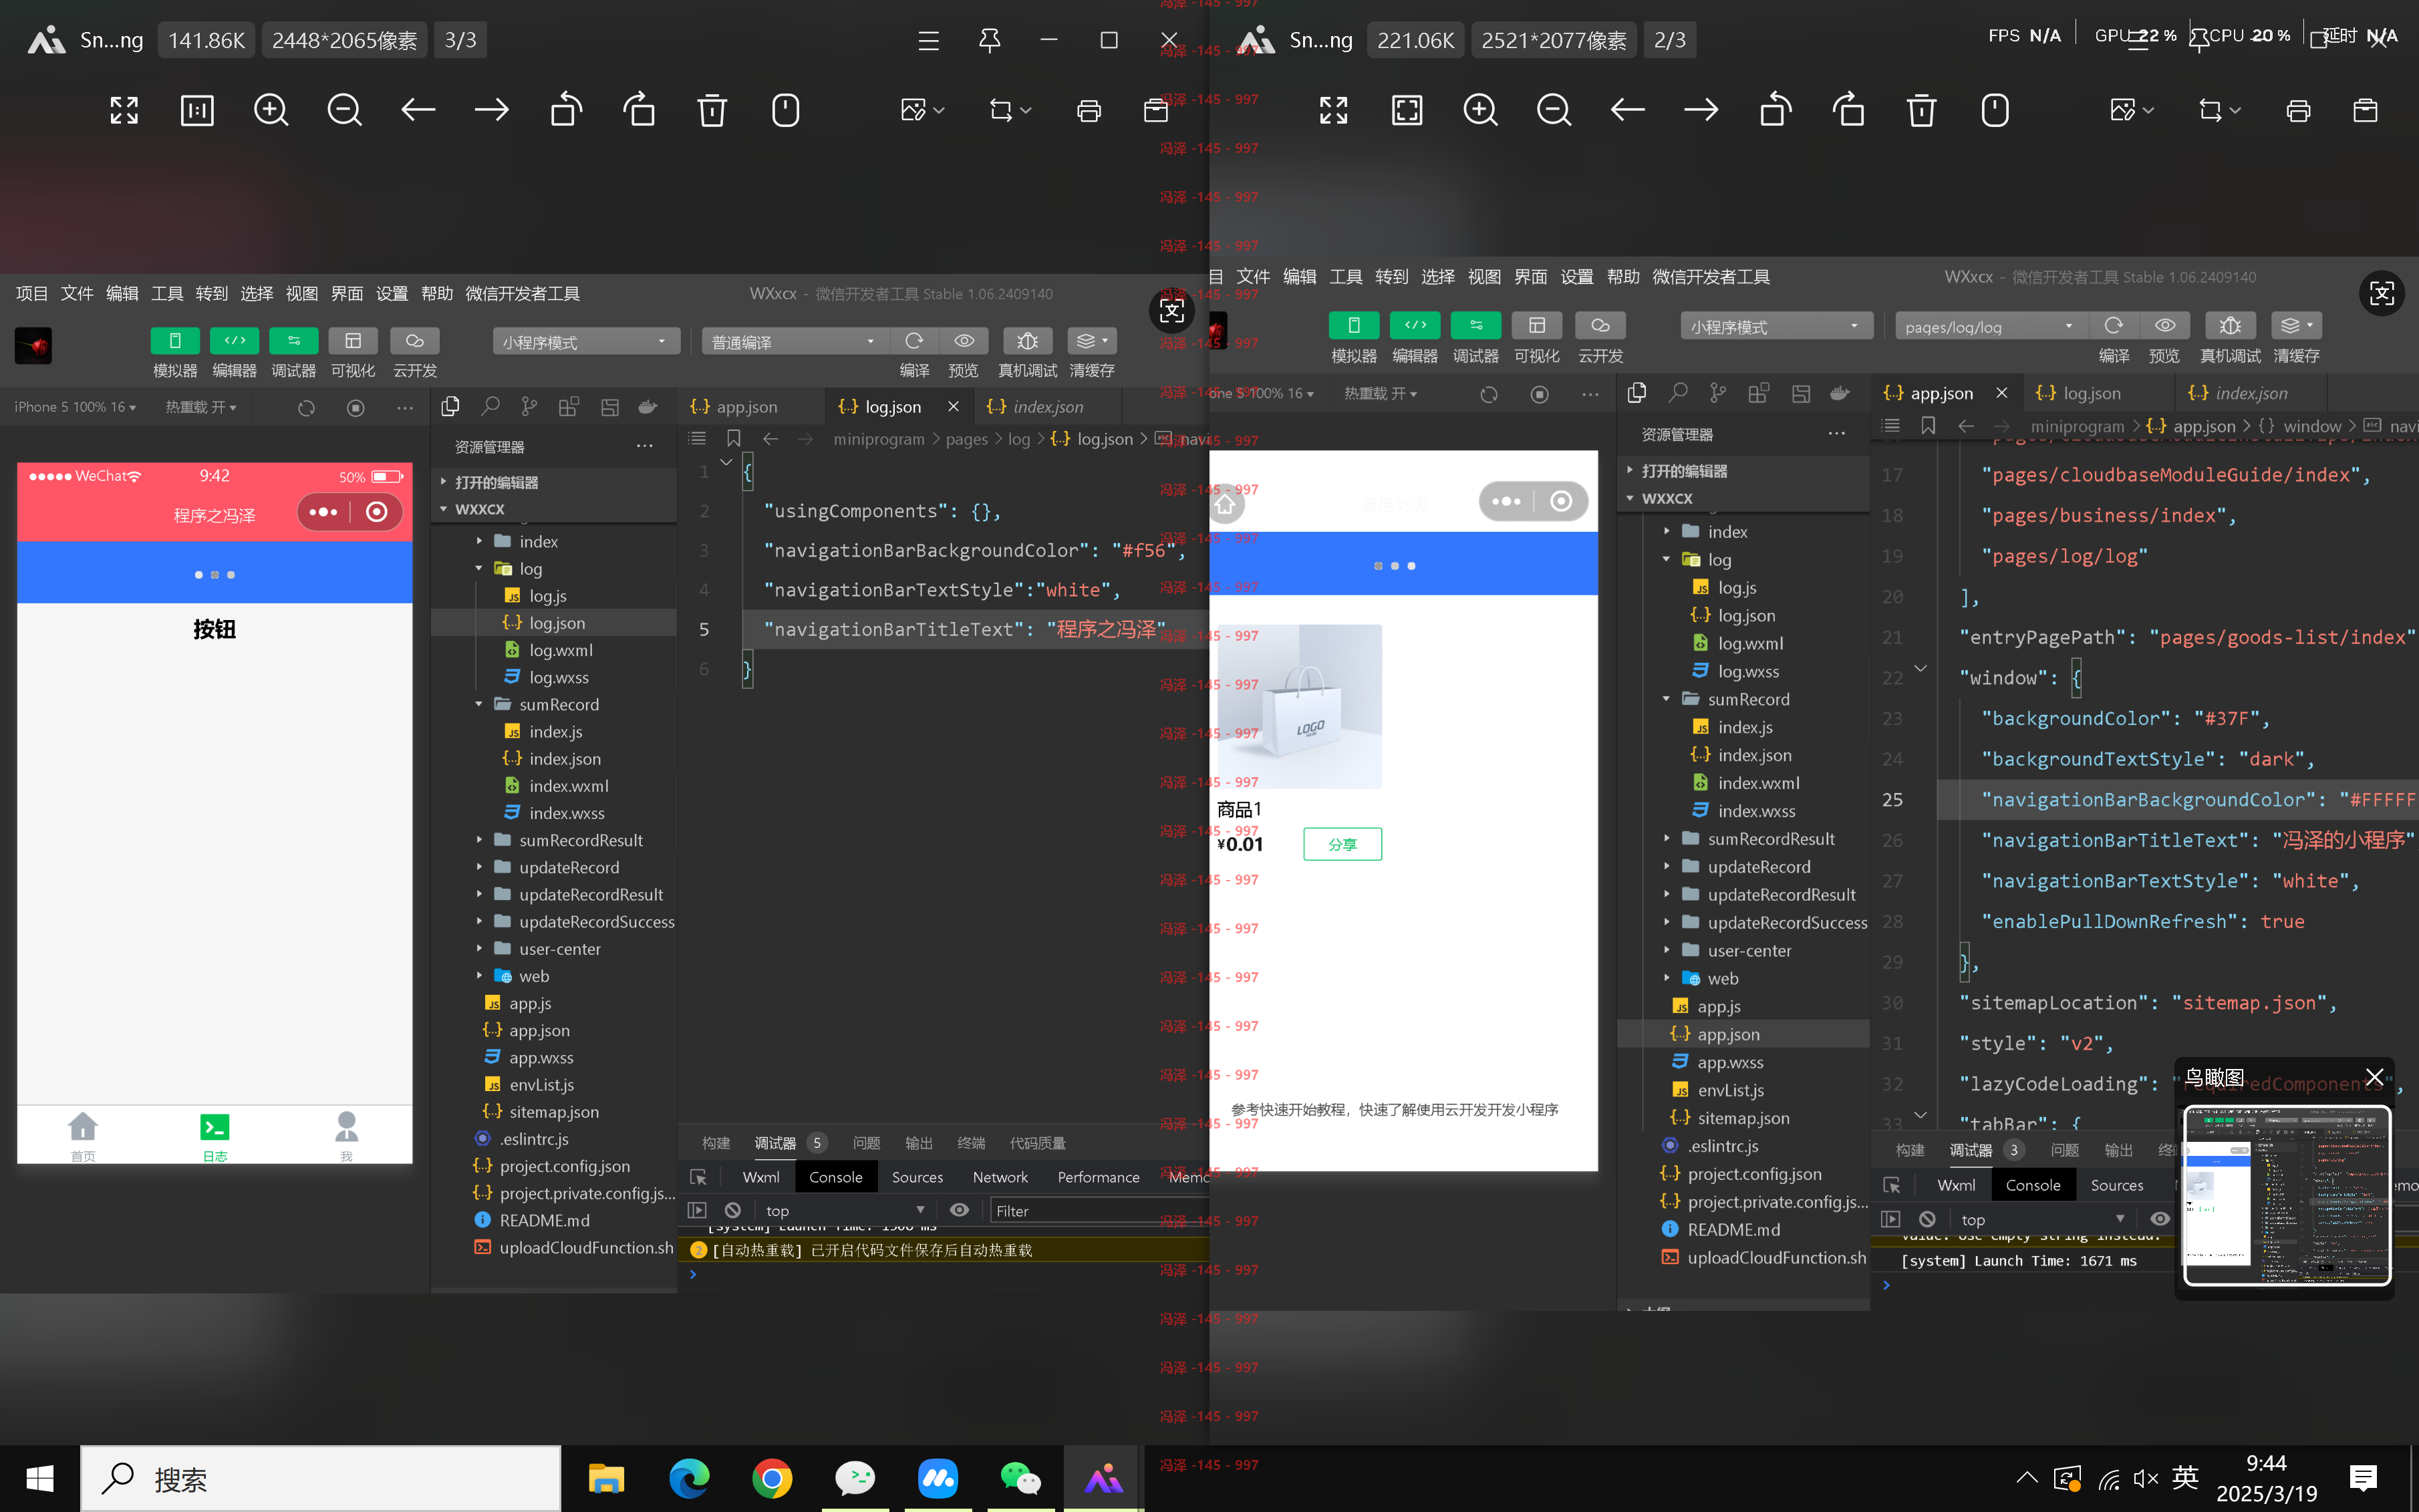
Task: Click search icon in left editor sidebar
Action: pos(490,406)
